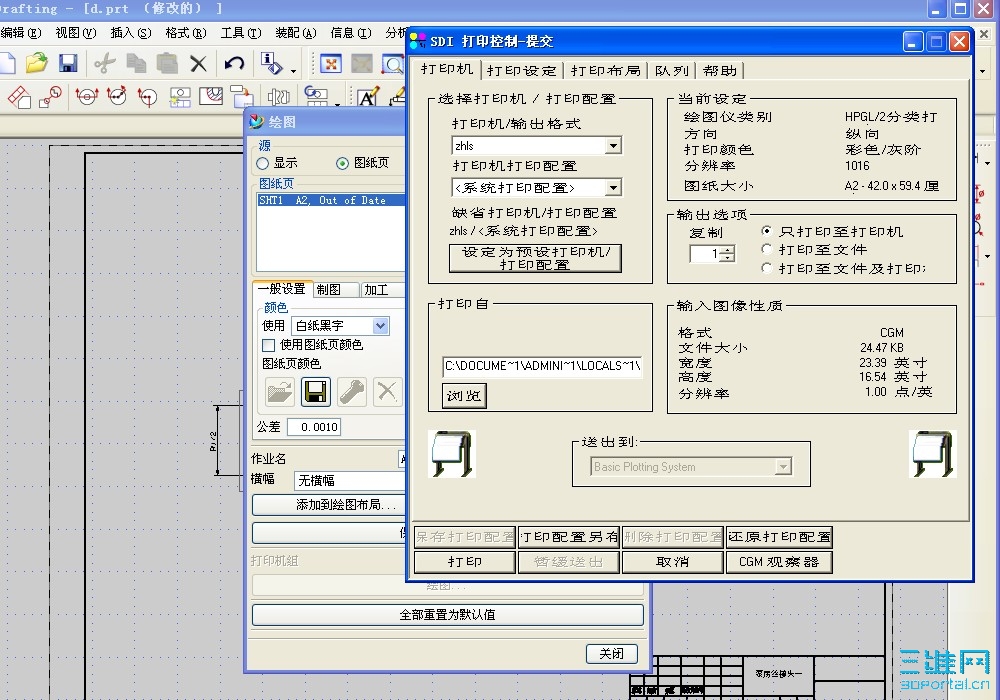Open the 白纸黑字 color usage dropdown
1000x700 pixels.
(380, 326)
